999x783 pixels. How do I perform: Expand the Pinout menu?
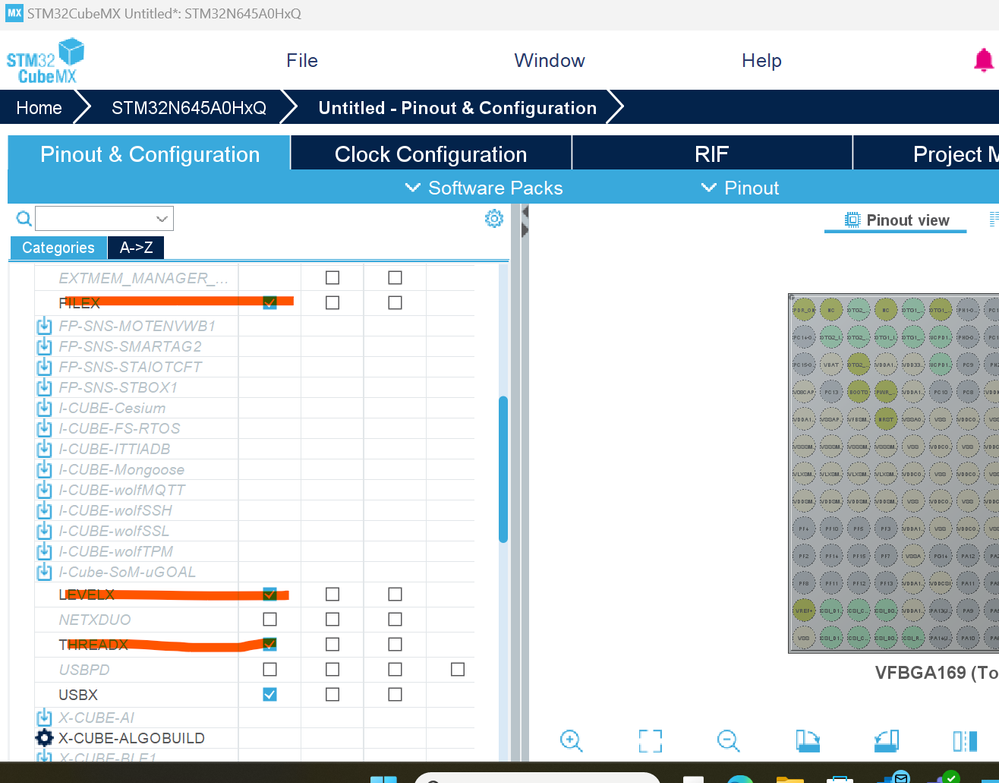click(740, 188)
